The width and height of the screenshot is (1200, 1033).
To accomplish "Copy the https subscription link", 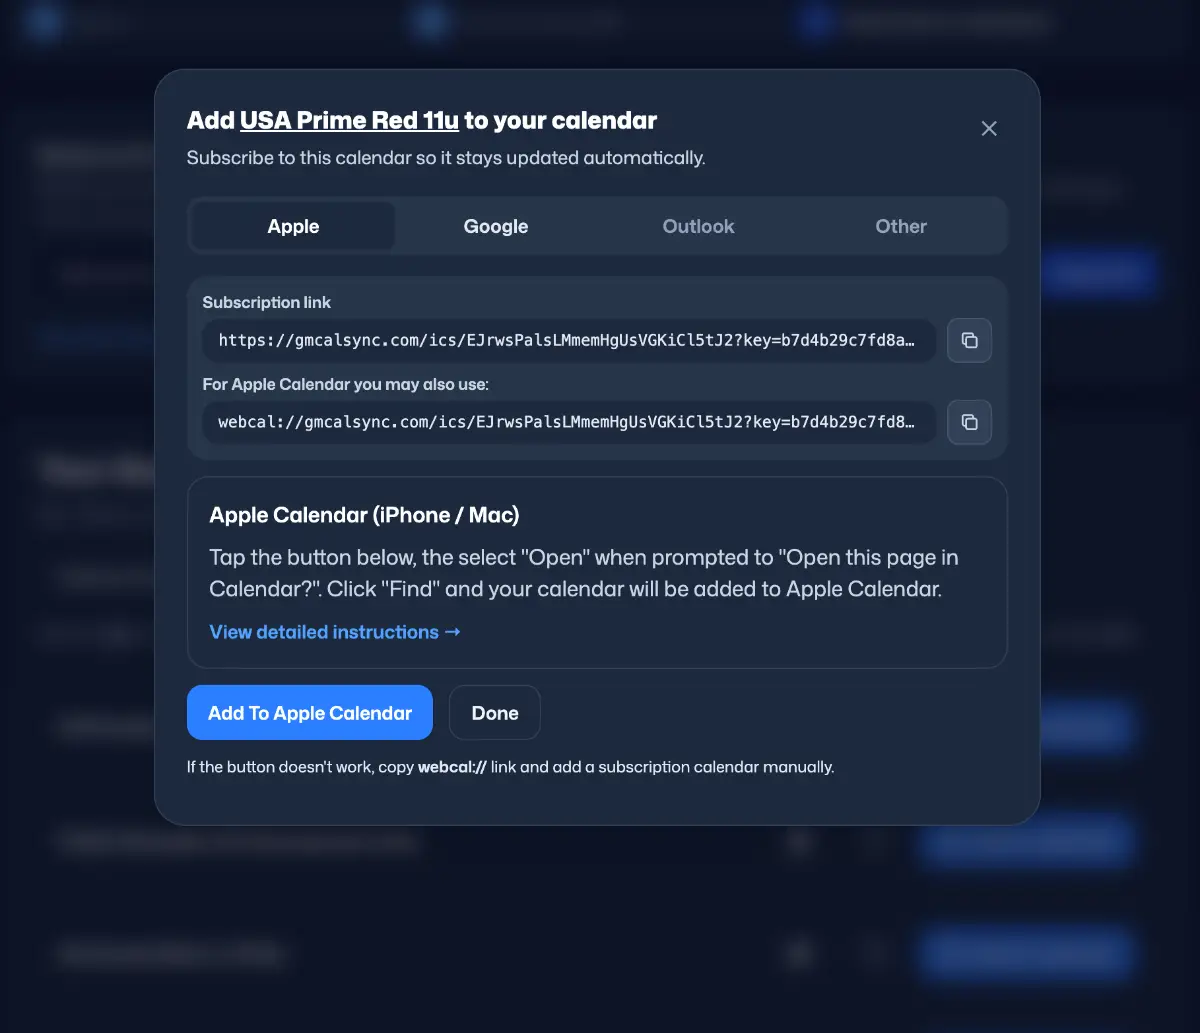I will pos(969,341).
